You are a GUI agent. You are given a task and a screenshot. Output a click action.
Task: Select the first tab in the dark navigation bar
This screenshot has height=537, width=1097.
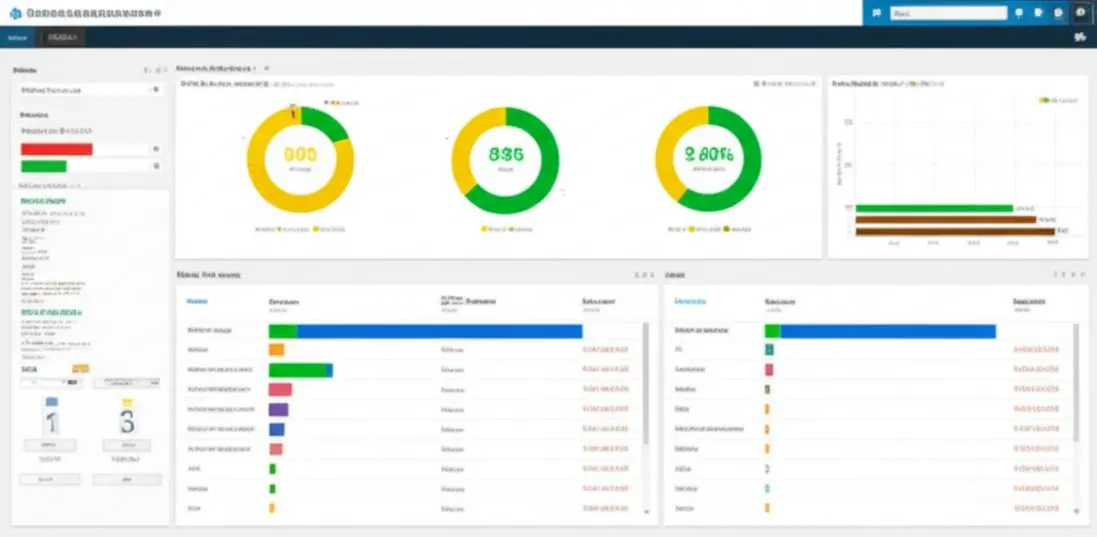[x=17, y=37]
